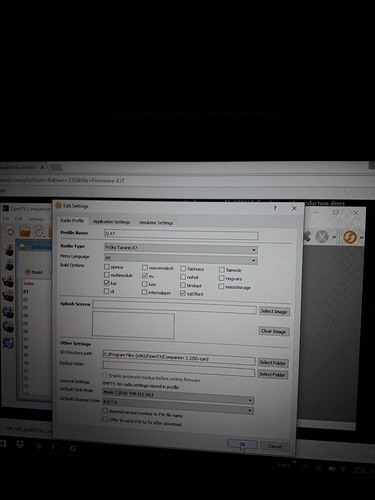This screenshot has width=375, height=500.
Task: Toggle the massstorage checkbox
Action: tap(222, 287)
